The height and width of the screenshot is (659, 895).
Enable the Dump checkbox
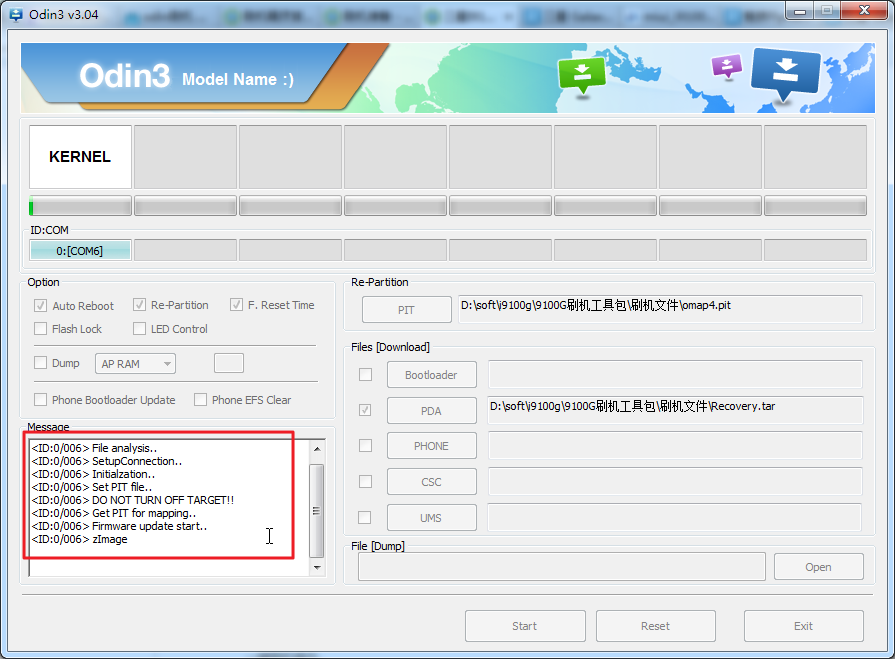[x=40, y=363]
